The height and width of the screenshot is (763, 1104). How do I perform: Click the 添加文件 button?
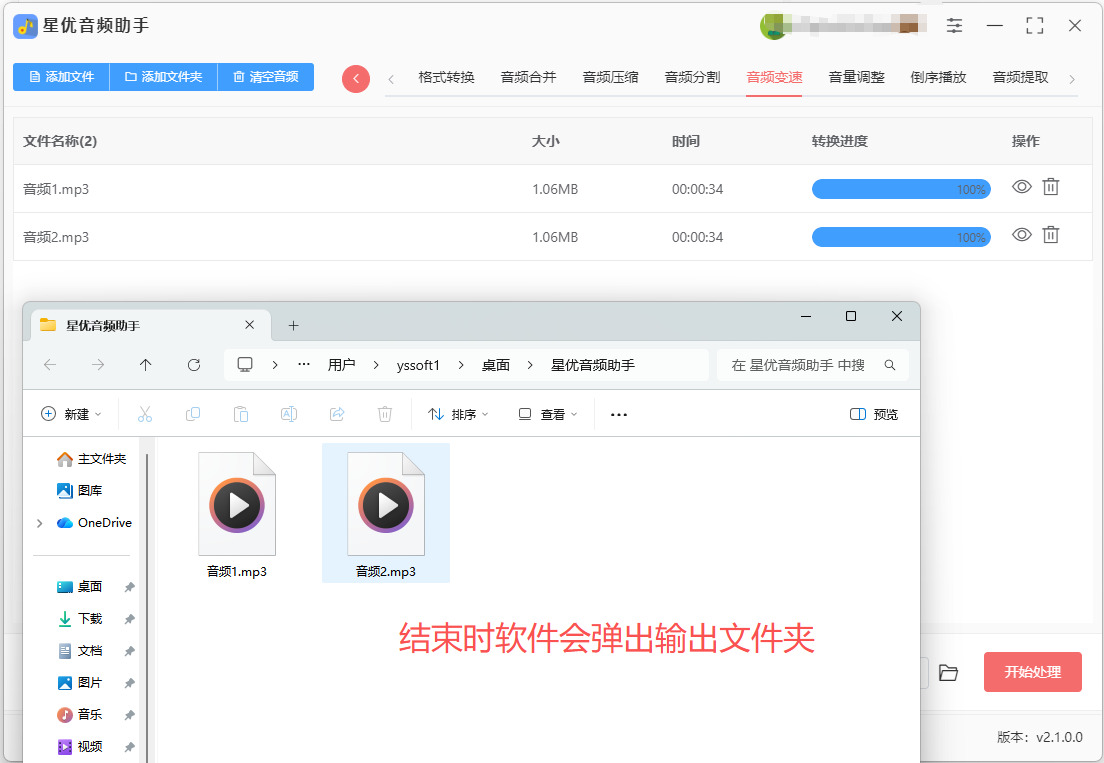click(x=61, y=77)
